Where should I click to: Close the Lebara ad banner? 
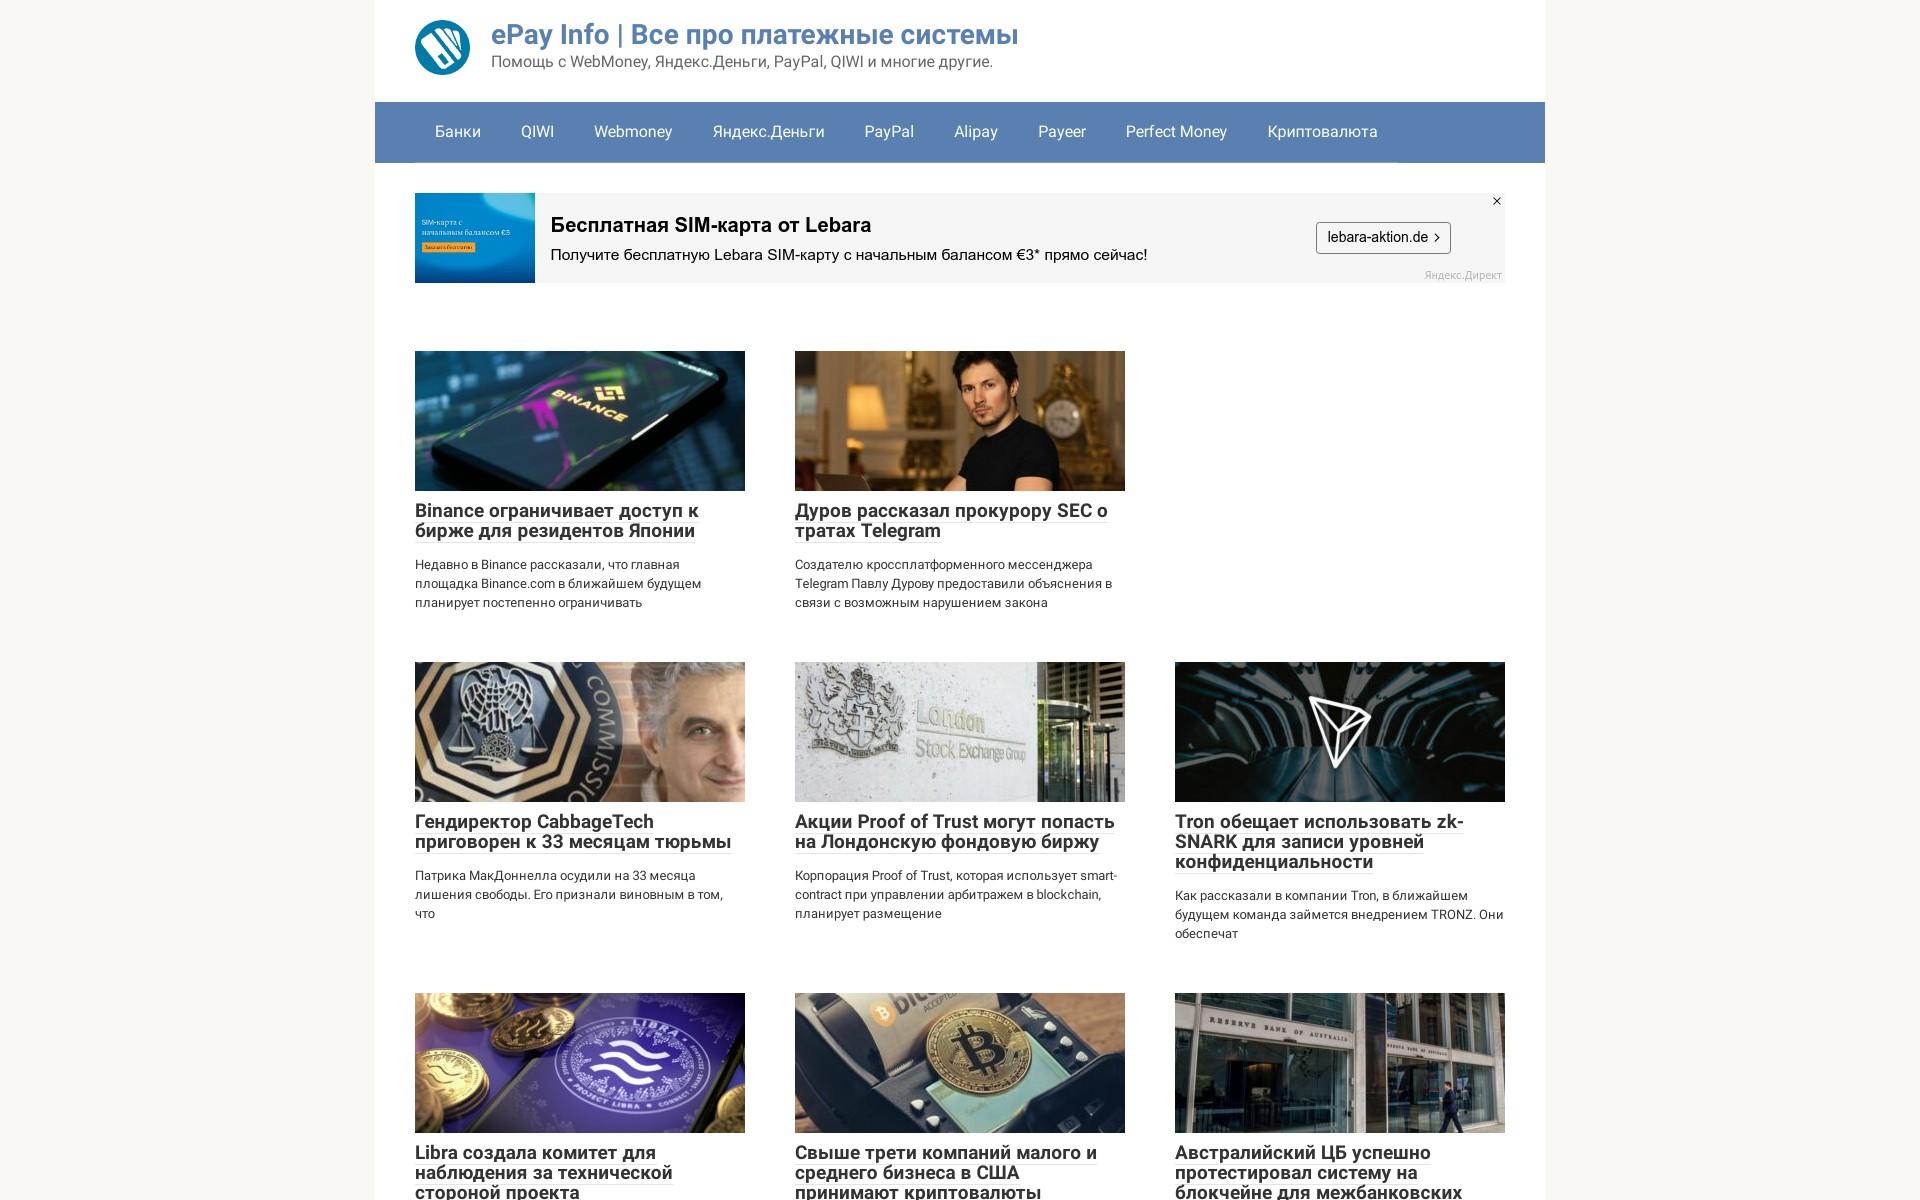pos(1497,201)
